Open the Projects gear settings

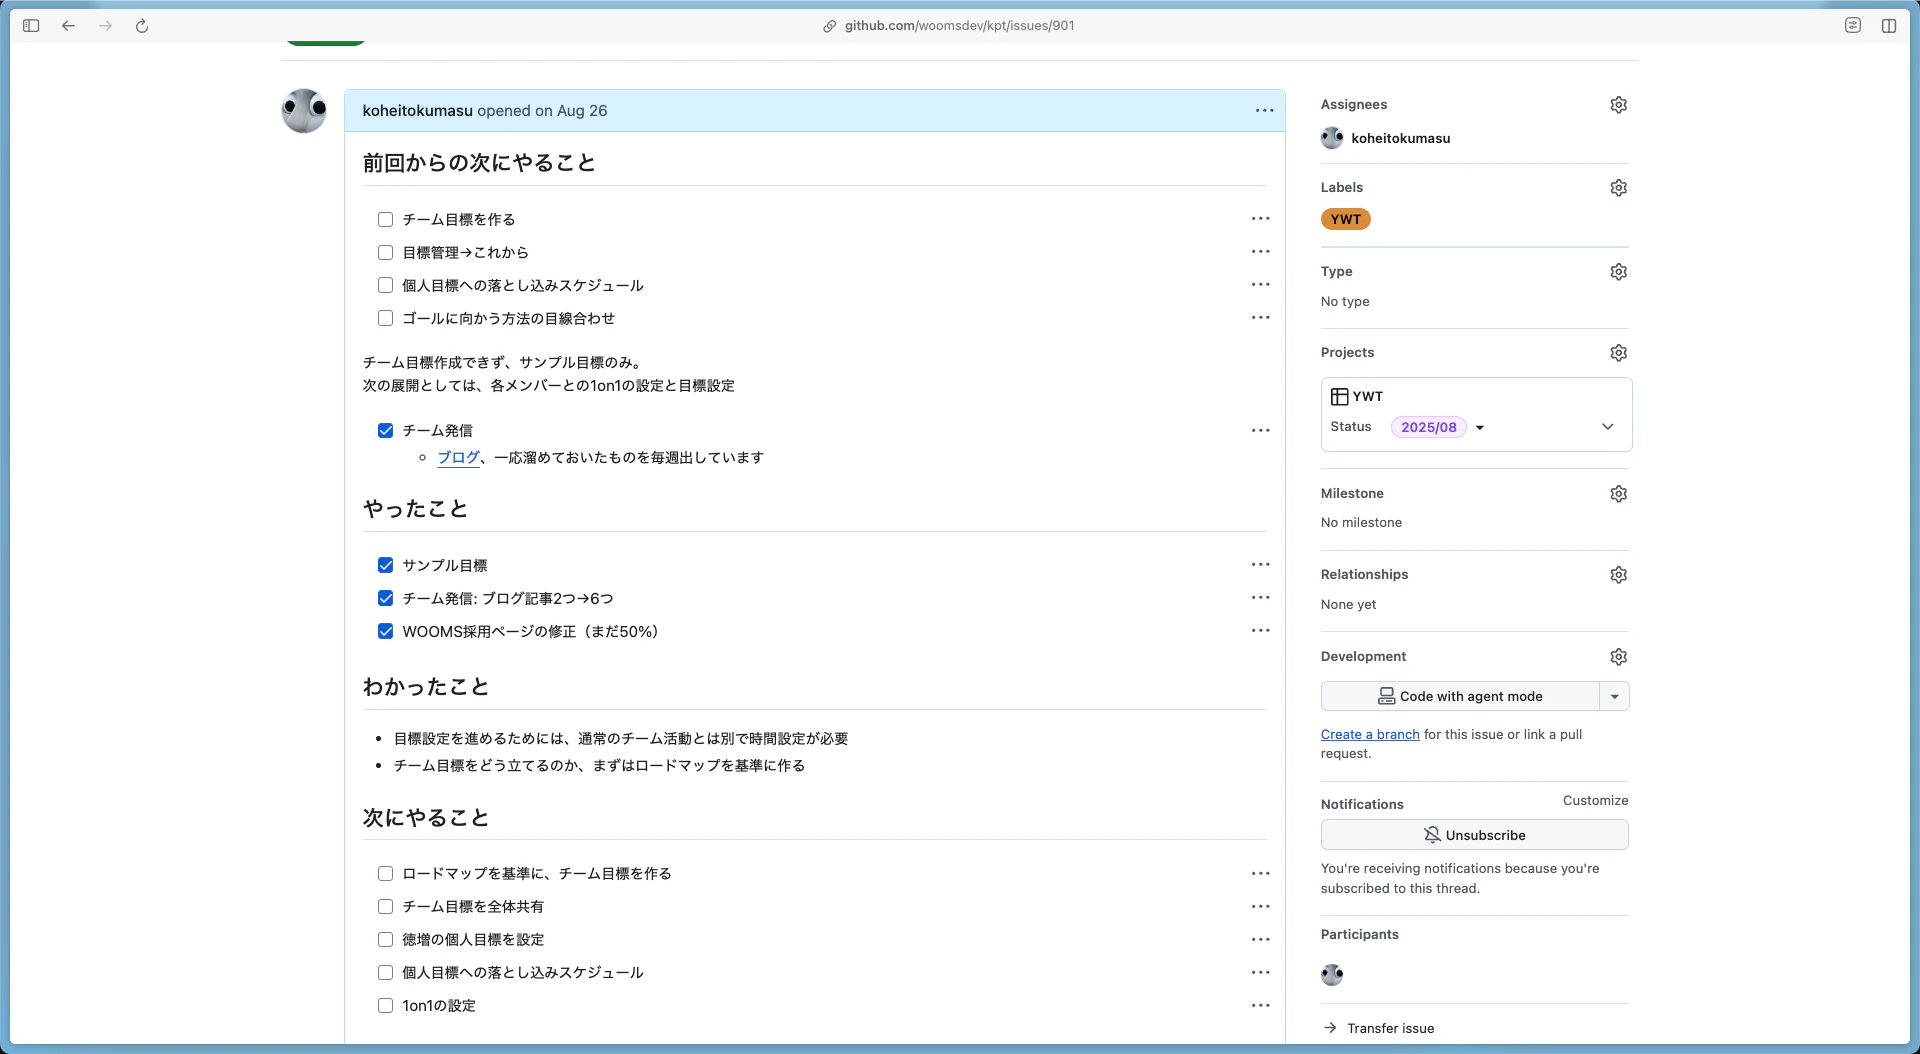1618,353
